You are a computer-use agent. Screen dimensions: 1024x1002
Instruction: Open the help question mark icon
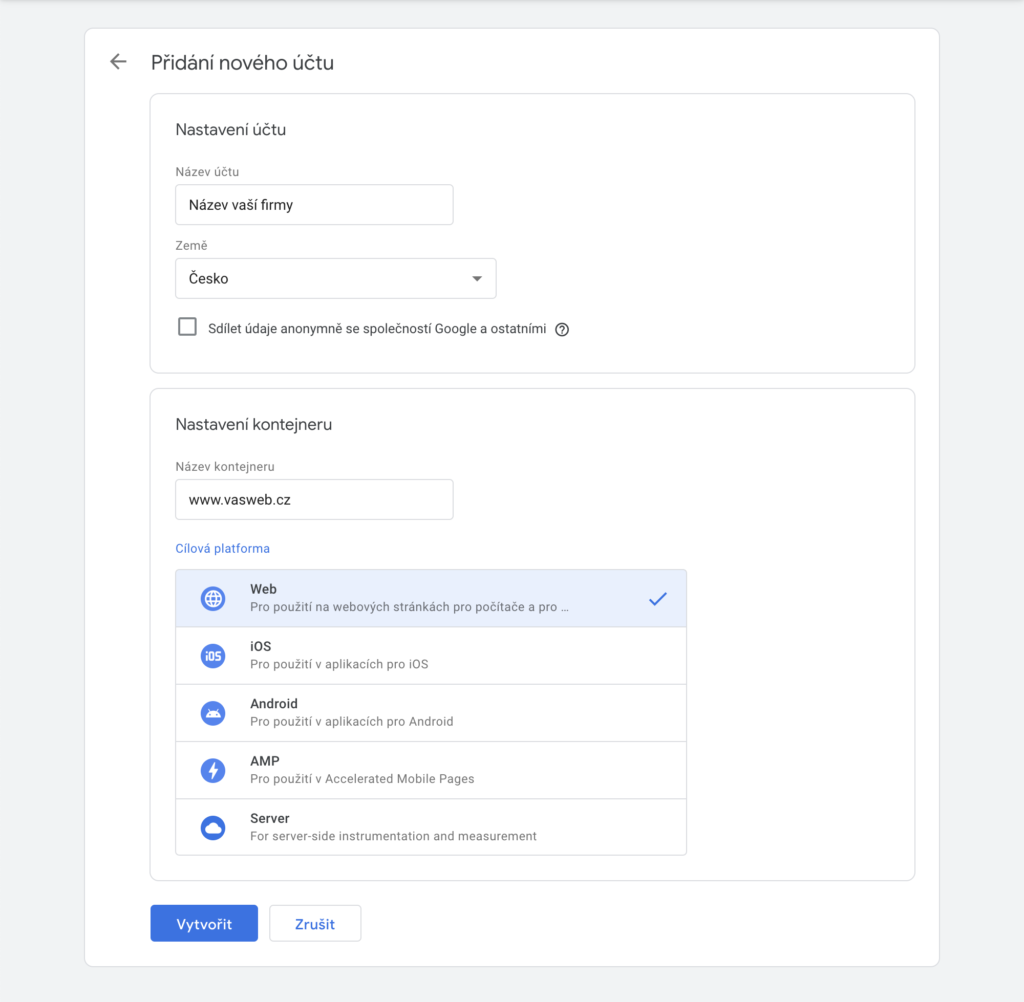[562, 329]
